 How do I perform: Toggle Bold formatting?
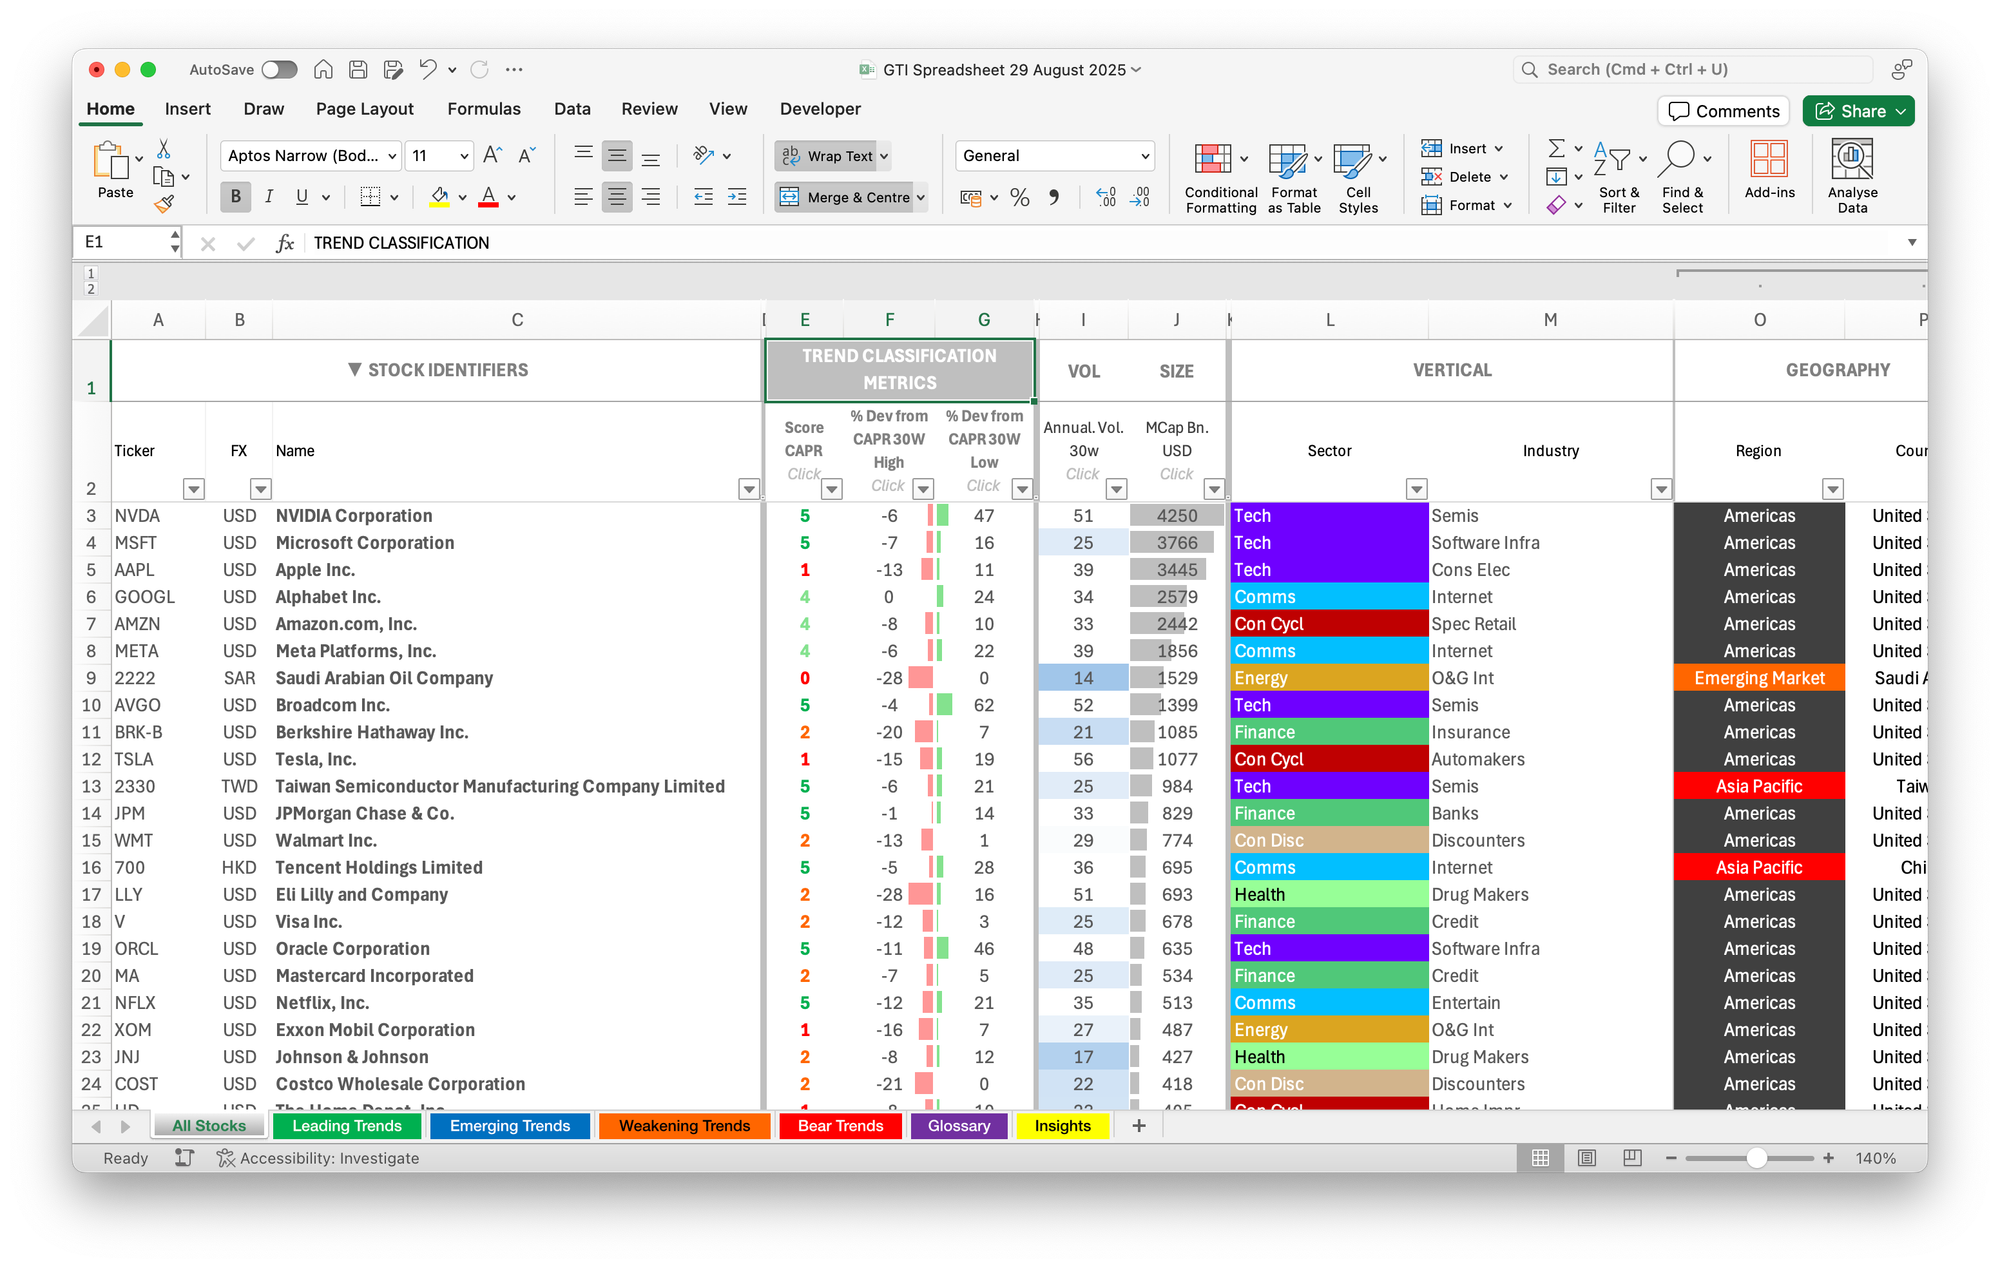[x=236, y=197]
